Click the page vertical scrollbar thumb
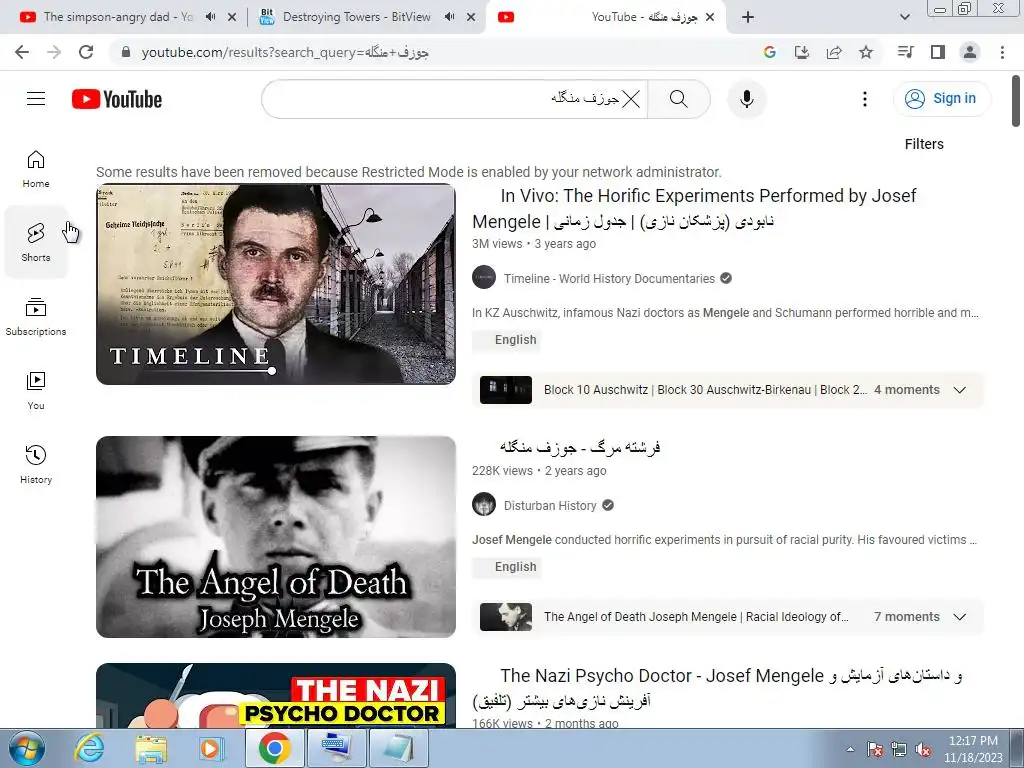1024x768 pixels. (1016, 101)
